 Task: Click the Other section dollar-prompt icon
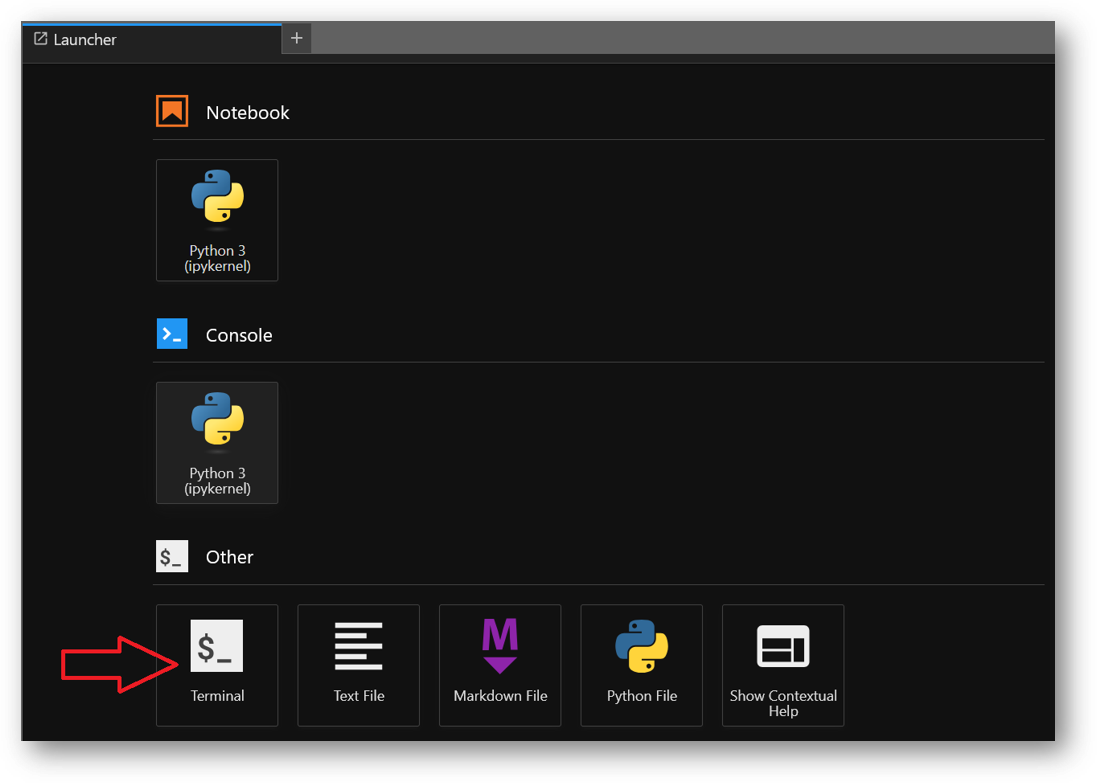(171, 556)
